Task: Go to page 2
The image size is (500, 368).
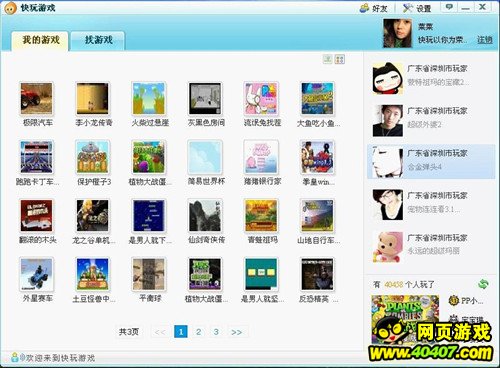Action: click(x=199, y=332)
